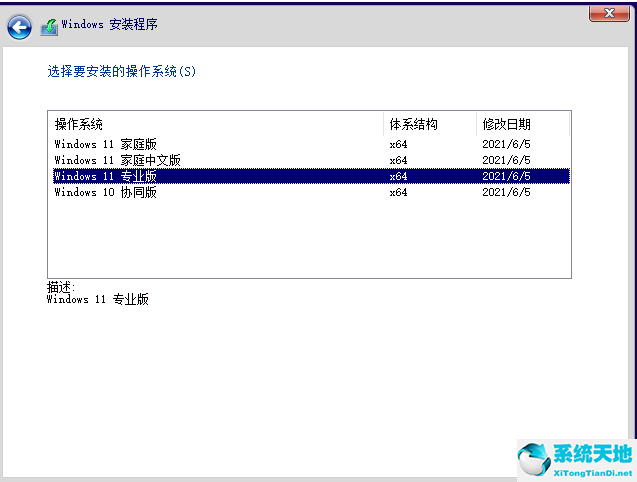Click x64 in the Windows 11 家庭版 row
Viewport: 637px width, 482px height.
point(398,145)
